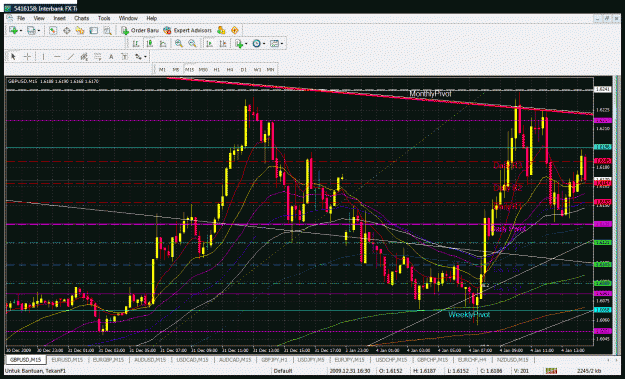Toggle the Expert Advisors button
Image resolution: width=625 pixels, height=379 pixels.
(187, 30)
